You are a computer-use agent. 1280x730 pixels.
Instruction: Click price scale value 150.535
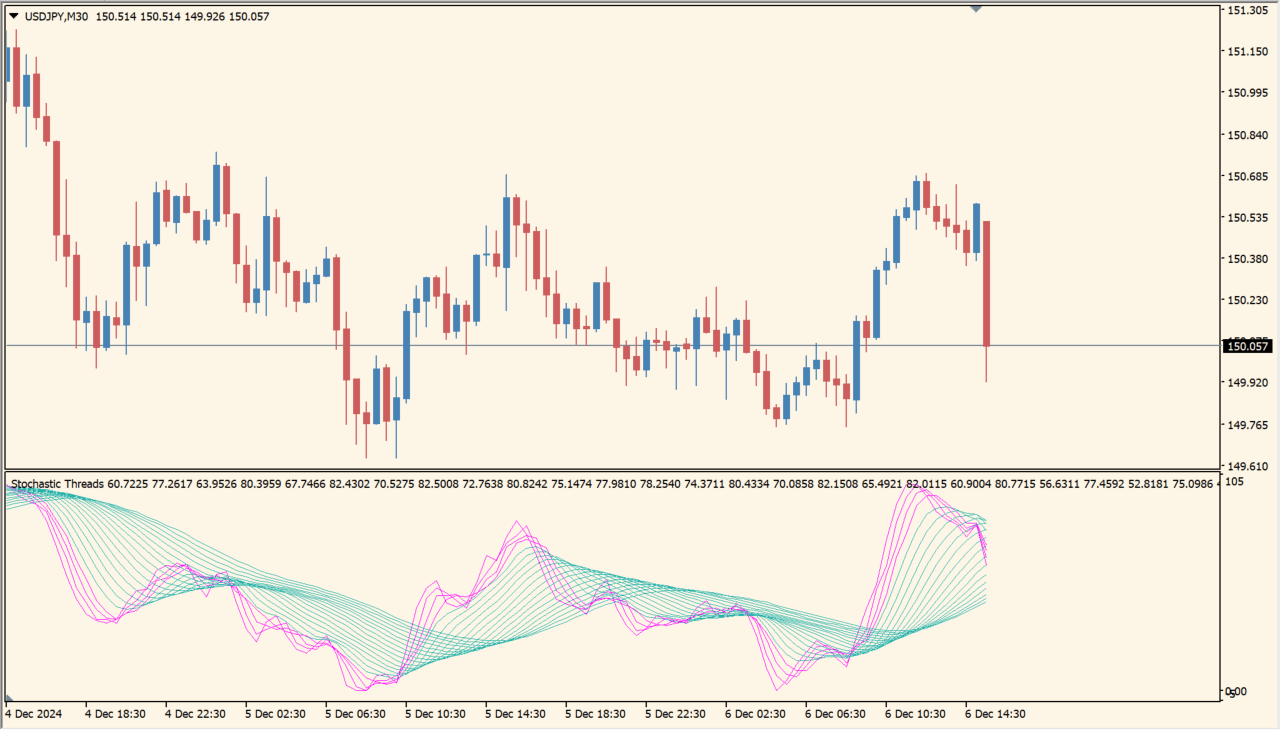click(1246, 217)
